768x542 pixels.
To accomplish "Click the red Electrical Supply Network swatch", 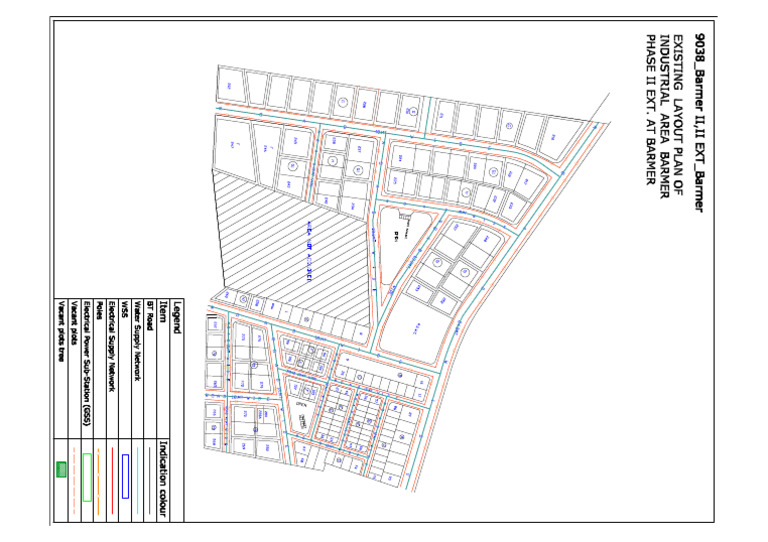I will coord(112,480).
